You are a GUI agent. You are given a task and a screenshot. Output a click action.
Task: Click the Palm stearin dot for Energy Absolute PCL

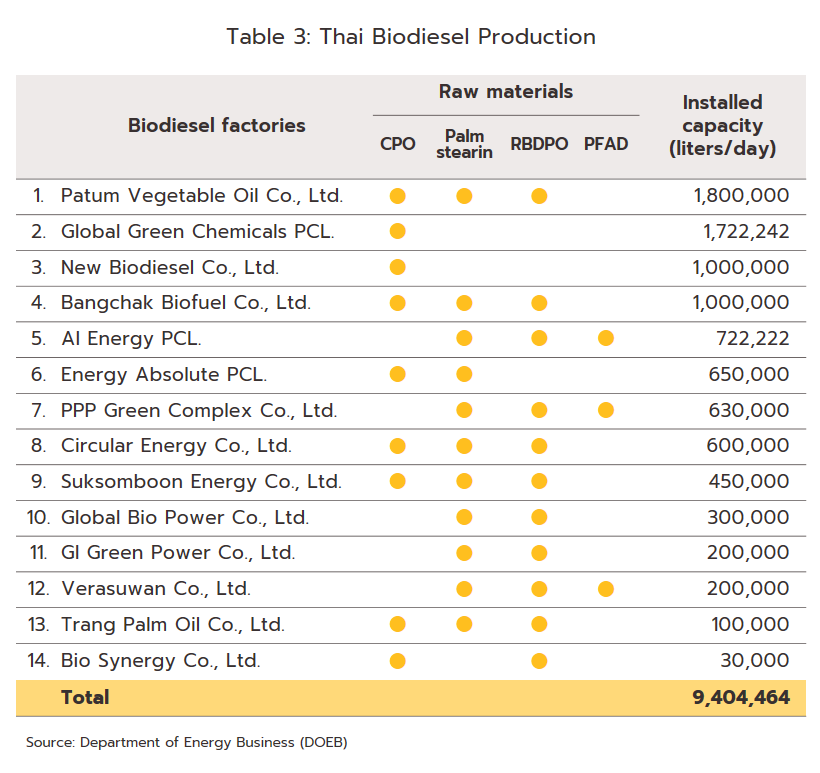pos(464,374)
